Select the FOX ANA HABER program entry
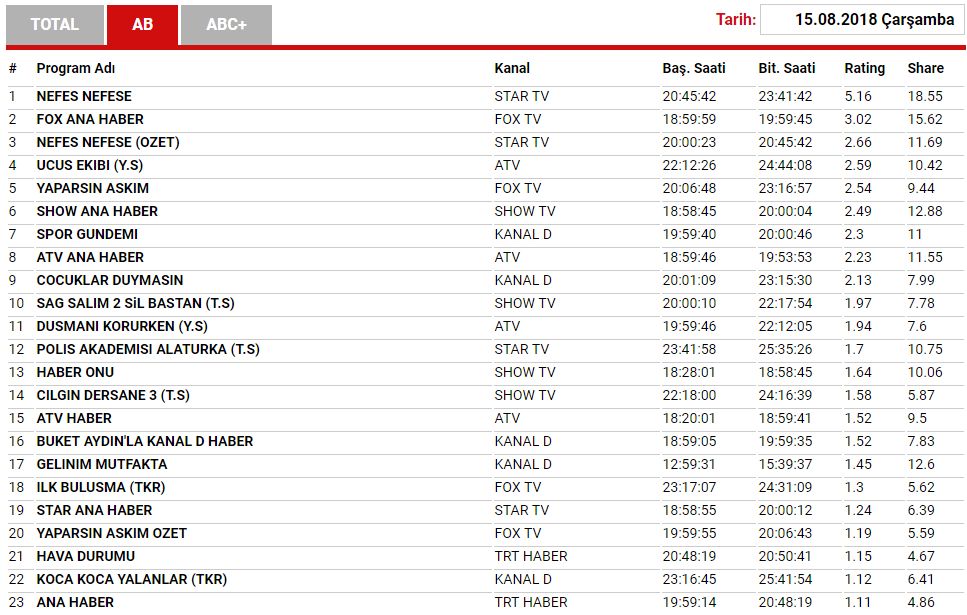The width and height of the screenshot is (967, 615). (90, 119)
